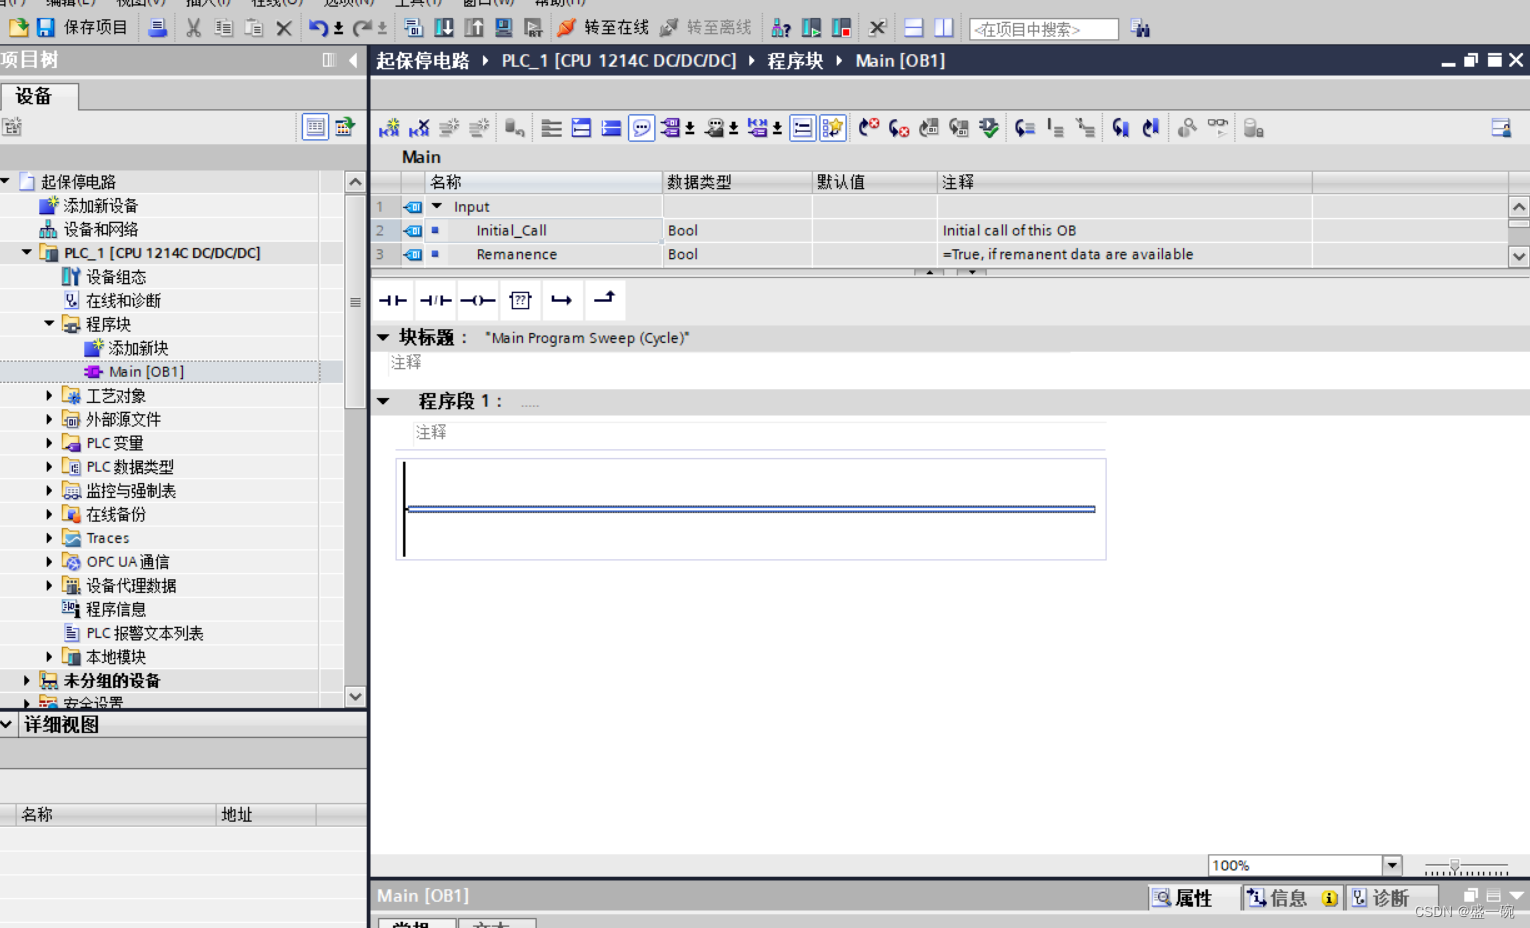Click the start CPU icon
The width and height of the screenshot is (1530, 928).
811,28
